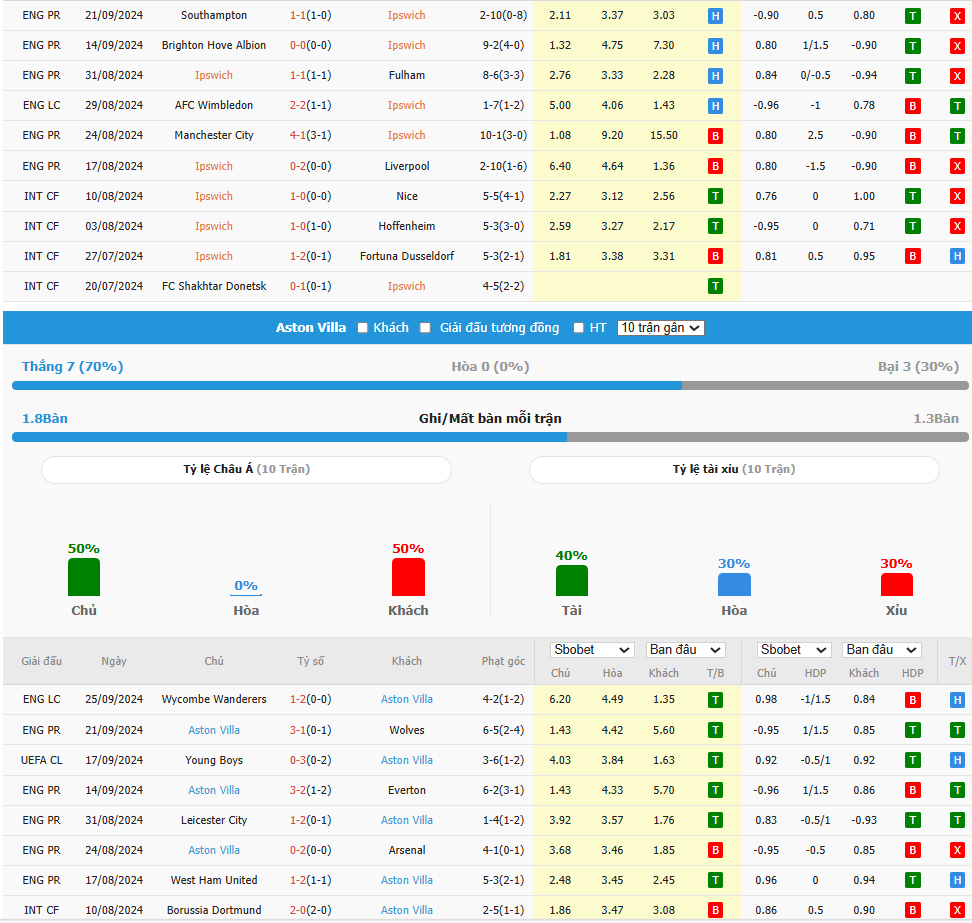Click blue H badge in West Ham United row
Image resolution: width=972 pixels, height=923 pixels.
click(x=957, y=880)
